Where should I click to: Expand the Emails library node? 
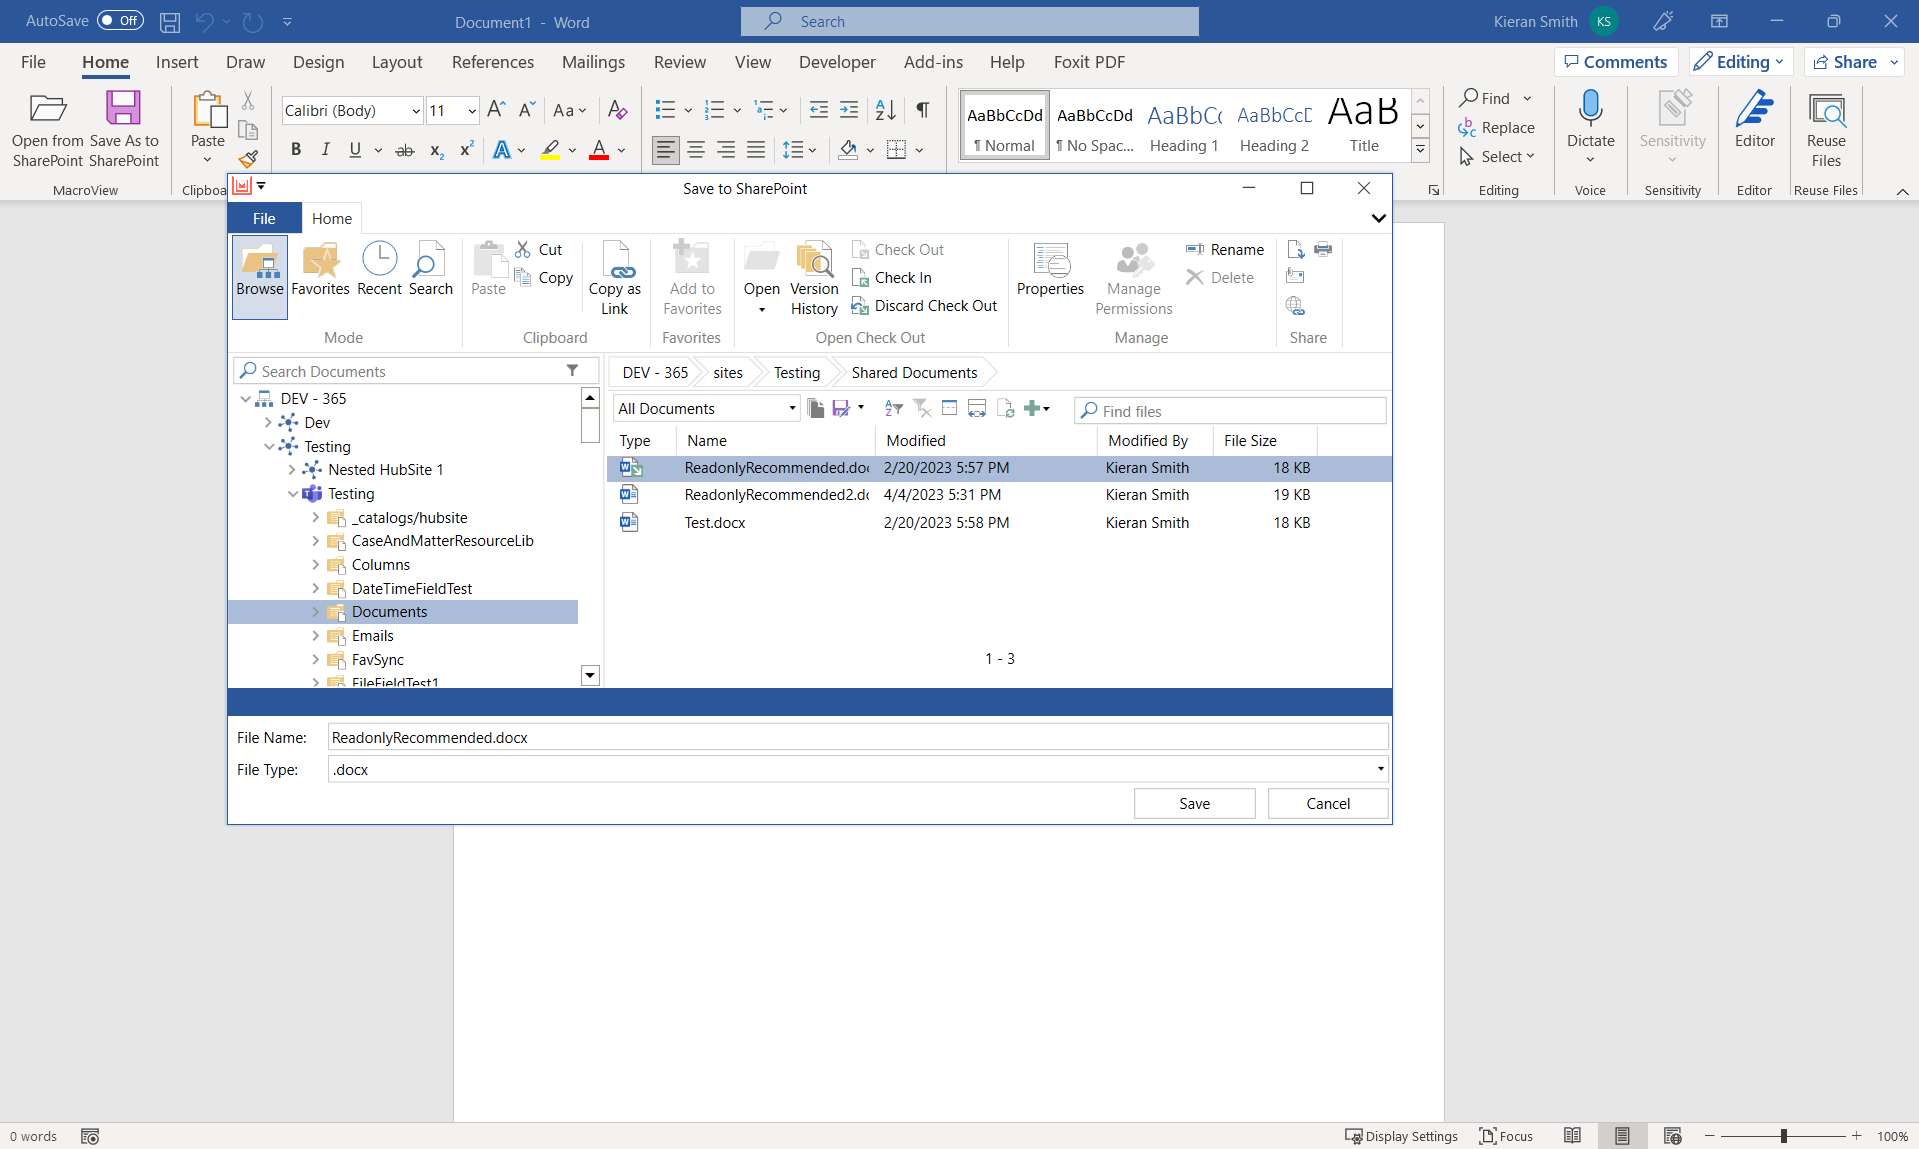(x=315, y=636)
